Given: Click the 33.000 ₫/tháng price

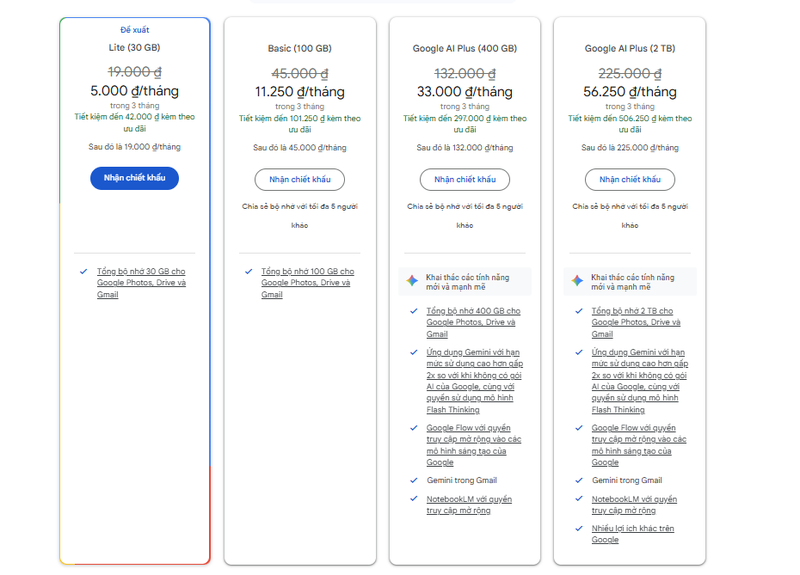Looking at the screenshot, I should coord(465,92).
